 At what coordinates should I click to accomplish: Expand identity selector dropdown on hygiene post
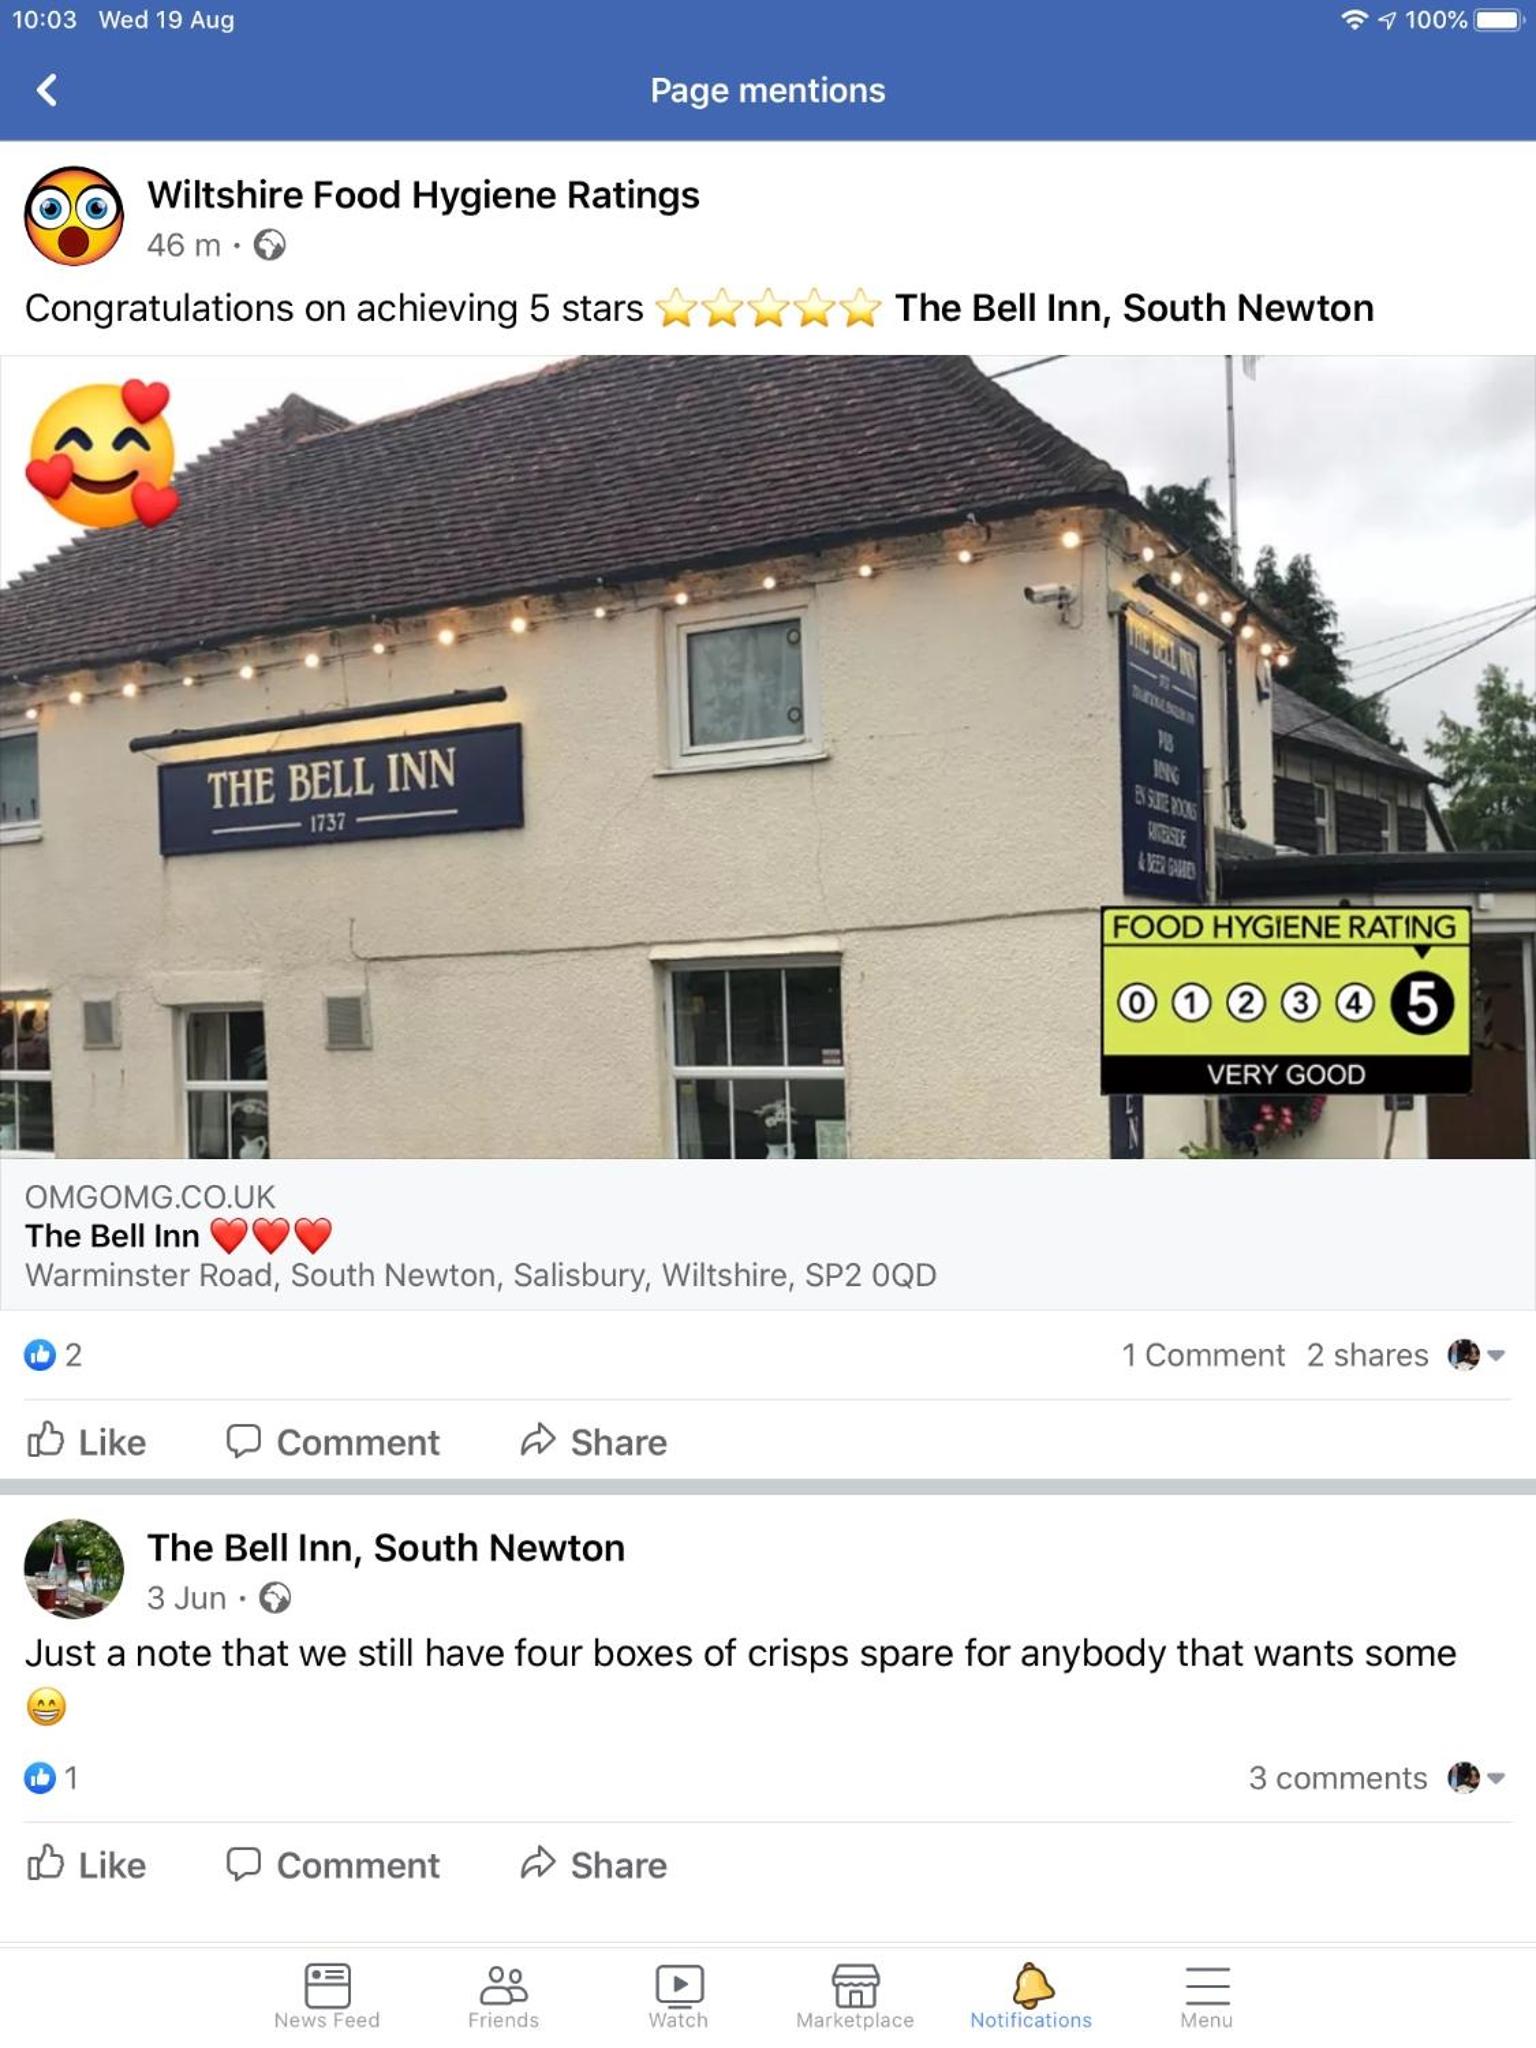tap(1477, 1355)
